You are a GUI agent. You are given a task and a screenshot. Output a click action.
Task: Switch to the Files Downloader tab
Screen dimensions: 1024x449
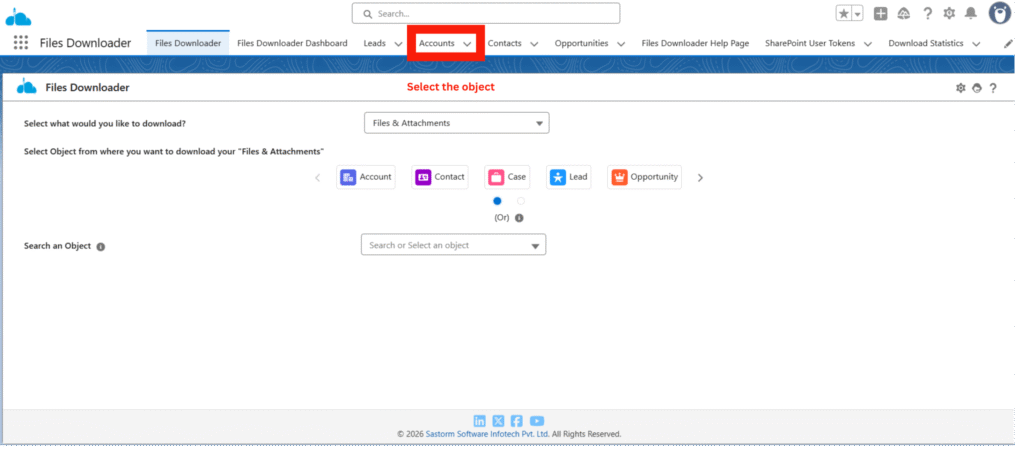tap(188, 43)
